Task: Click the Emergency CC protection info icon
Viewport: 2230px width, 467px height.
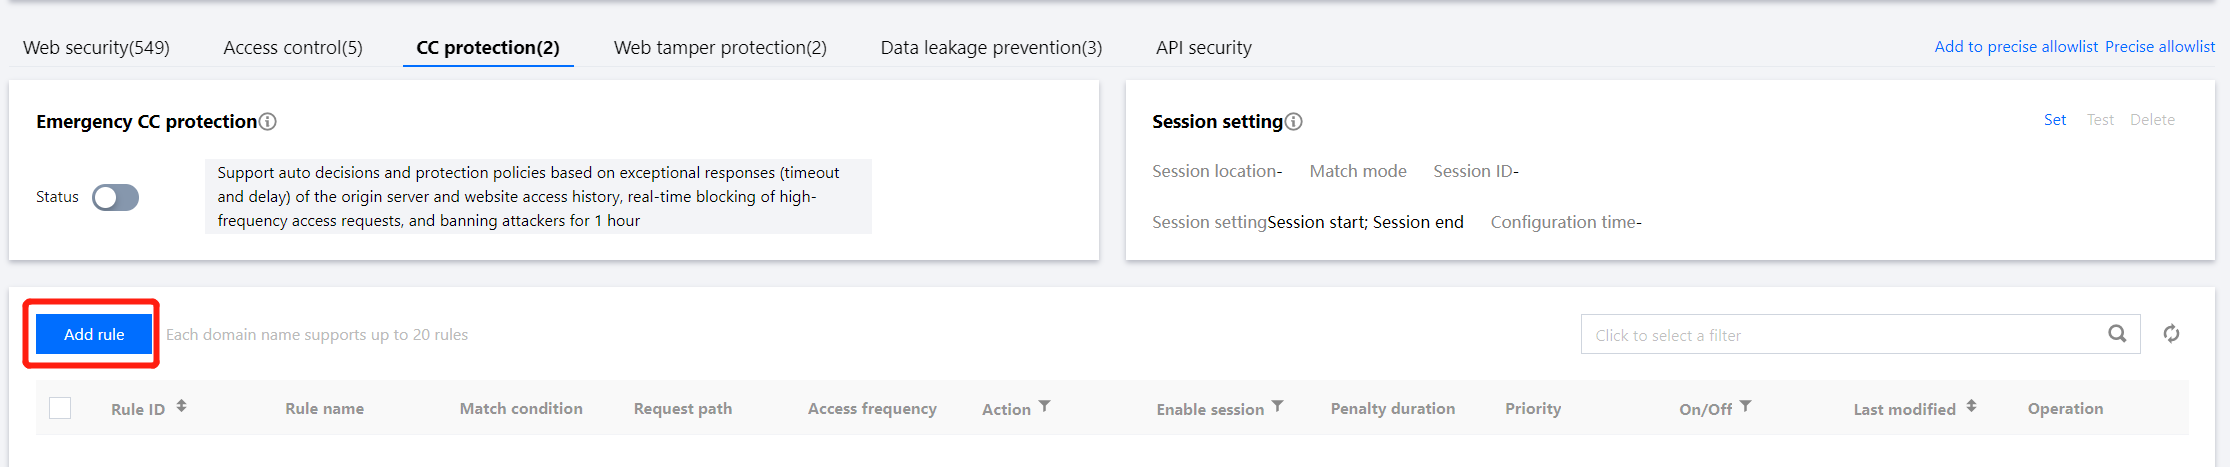Action: pos(267,122)
